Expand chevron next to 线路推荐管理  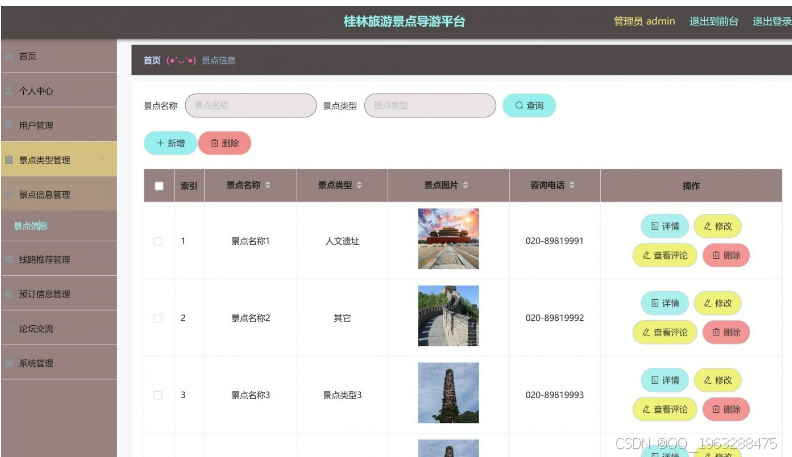pyautogui.click(x=101, y=259)
